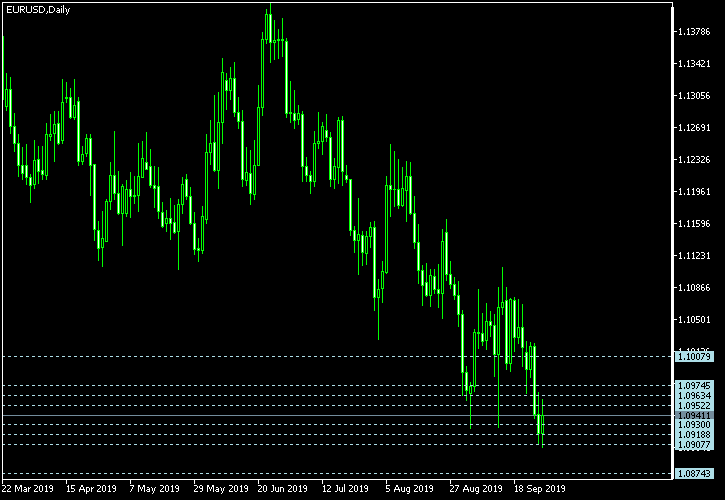
Task: Select the topmost dashed horizontal line at 1.10079
Action: (338, 357)
